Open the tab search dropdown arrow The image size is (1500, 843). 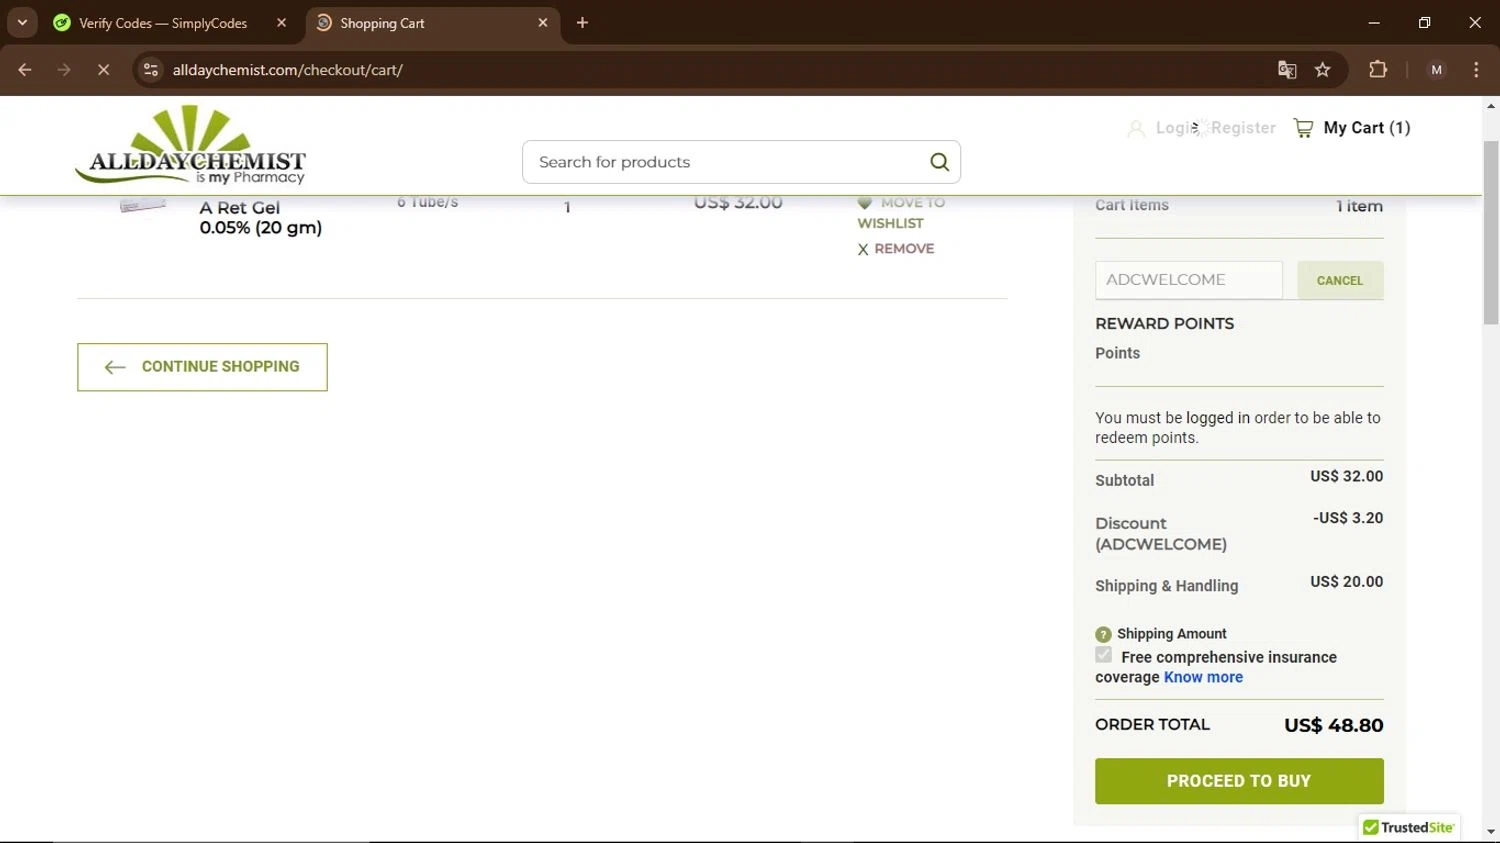click(22, 22)
